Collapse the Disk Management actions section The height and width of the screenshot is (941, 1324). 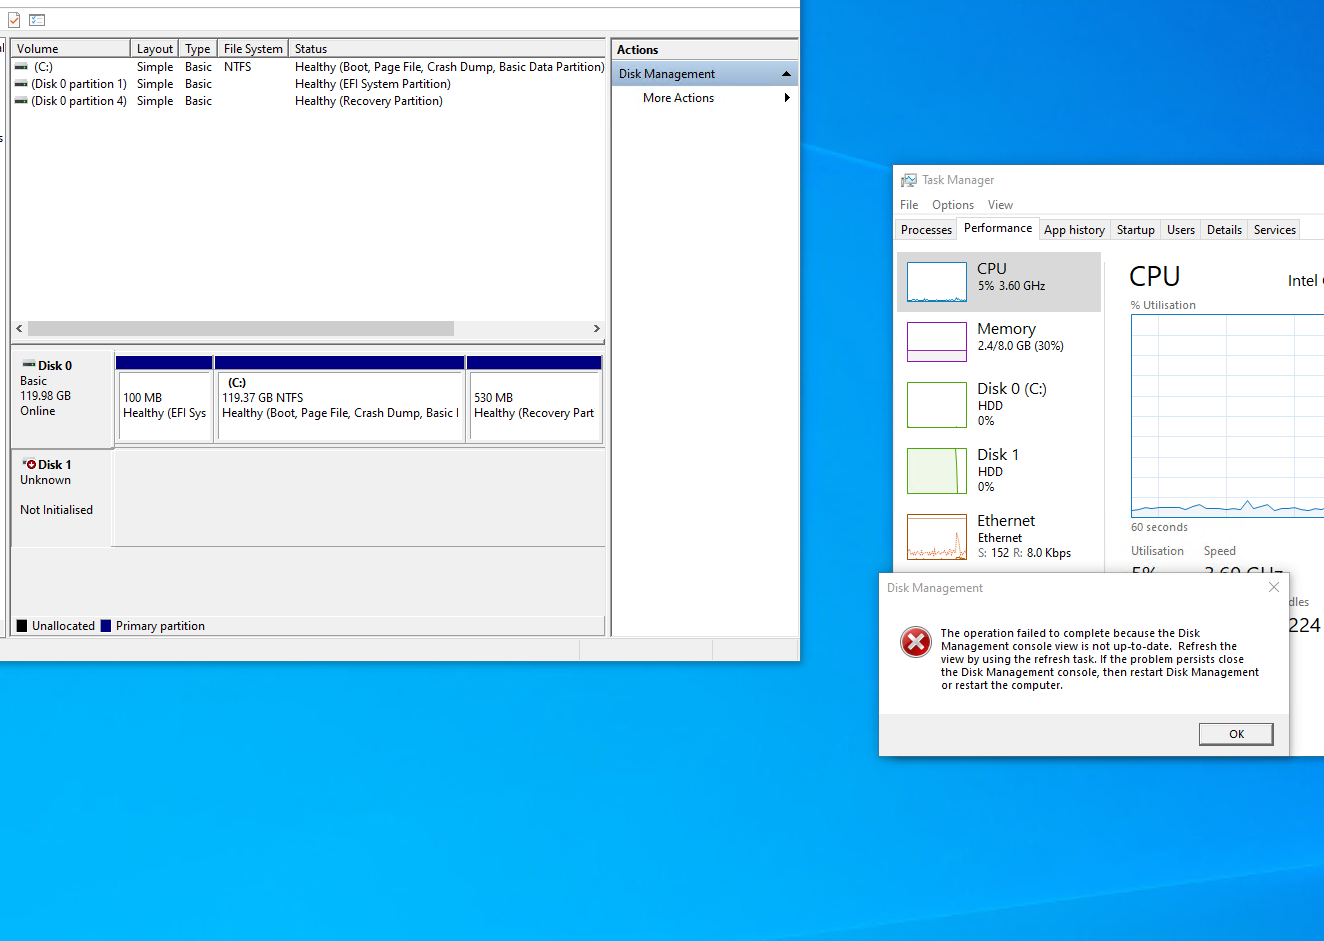point(786,74)
